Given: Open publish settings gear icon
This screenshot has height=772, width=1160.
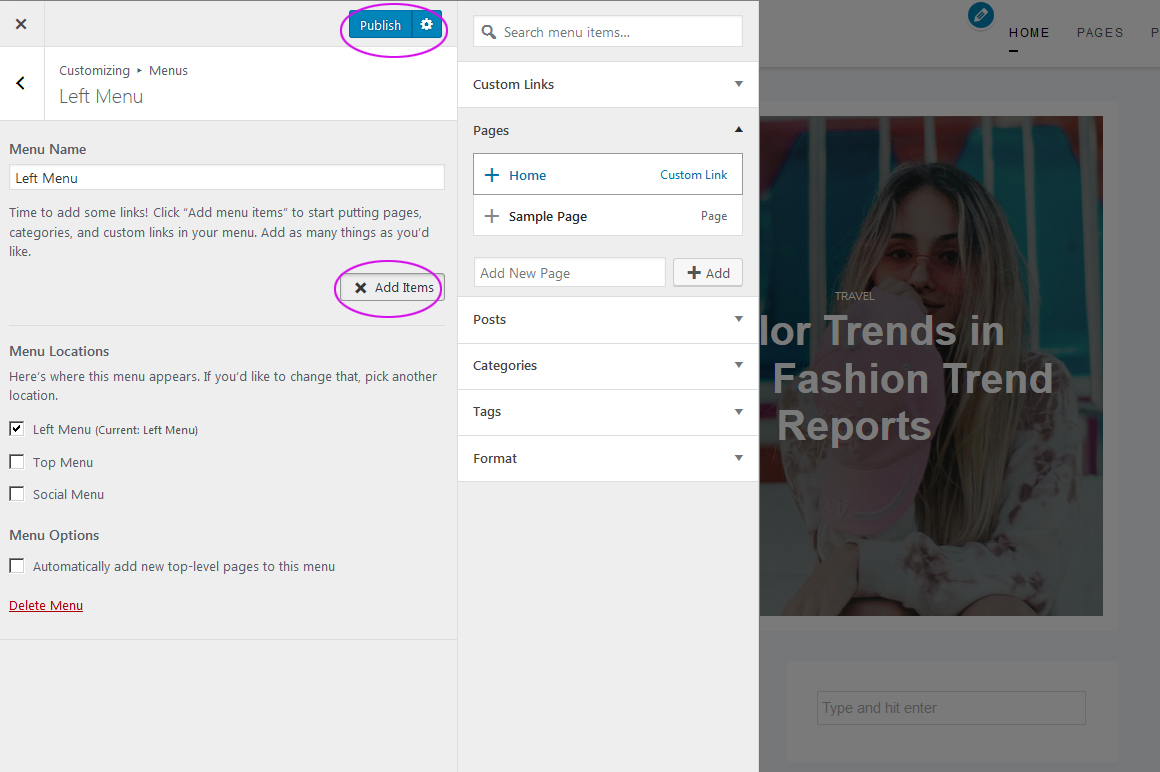Looking at the screenshot, I should tap(427, 24).
